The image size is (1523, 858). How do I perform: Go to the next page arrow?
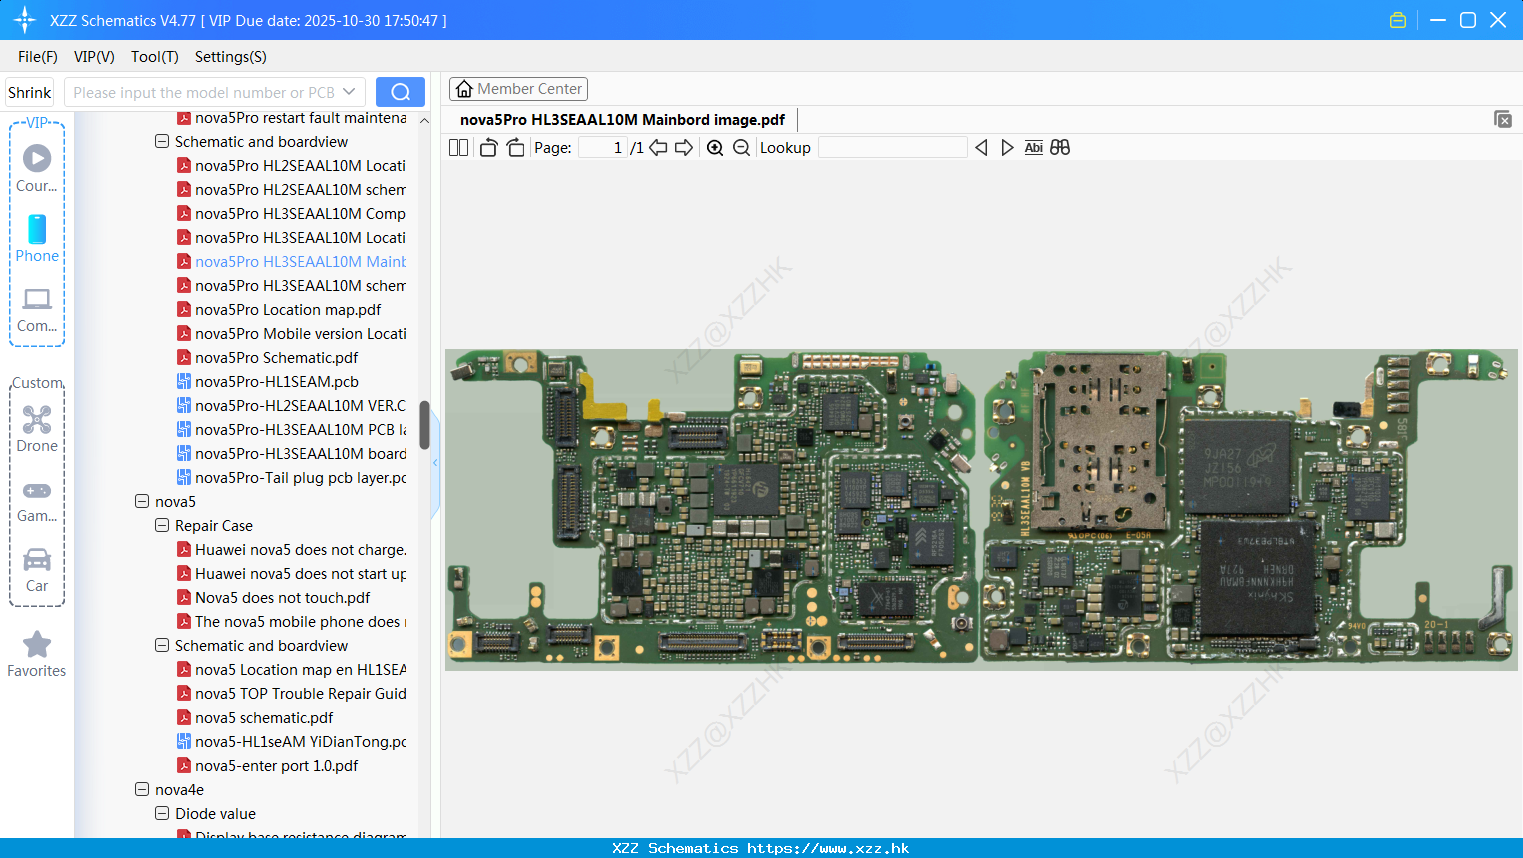click(x=684, y=148)
